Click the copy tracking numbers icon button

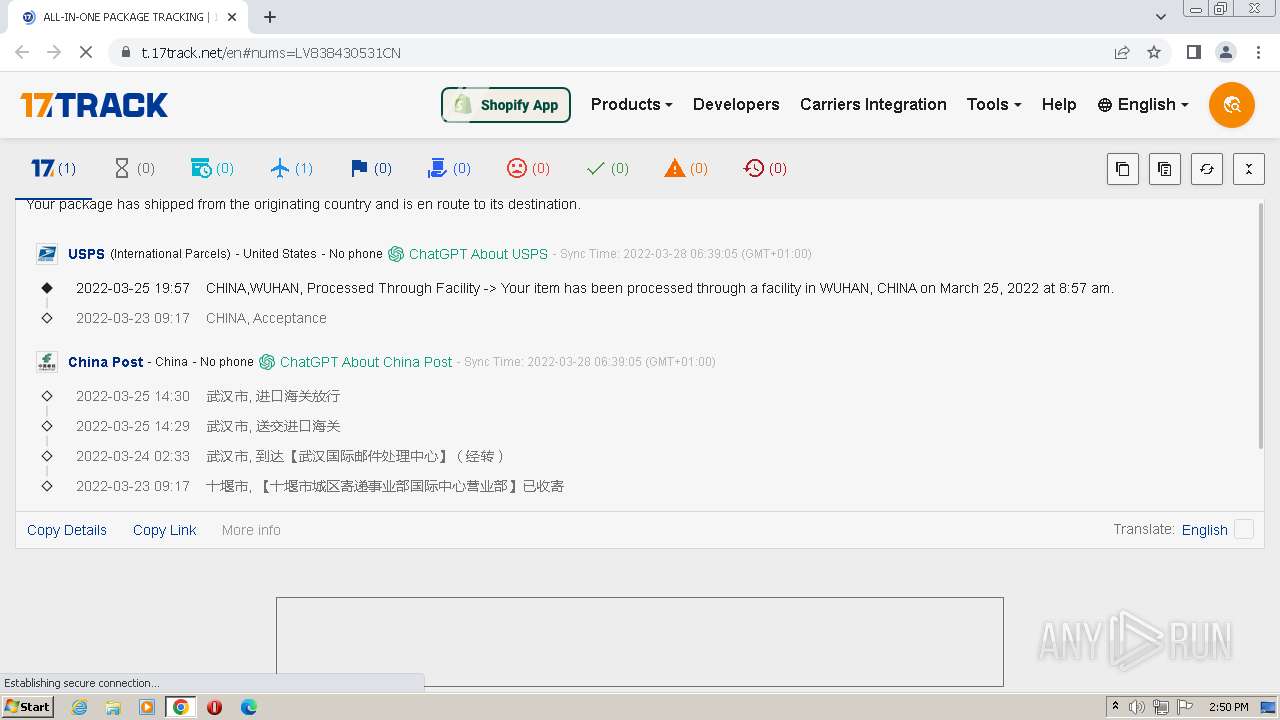(1123, 169)
